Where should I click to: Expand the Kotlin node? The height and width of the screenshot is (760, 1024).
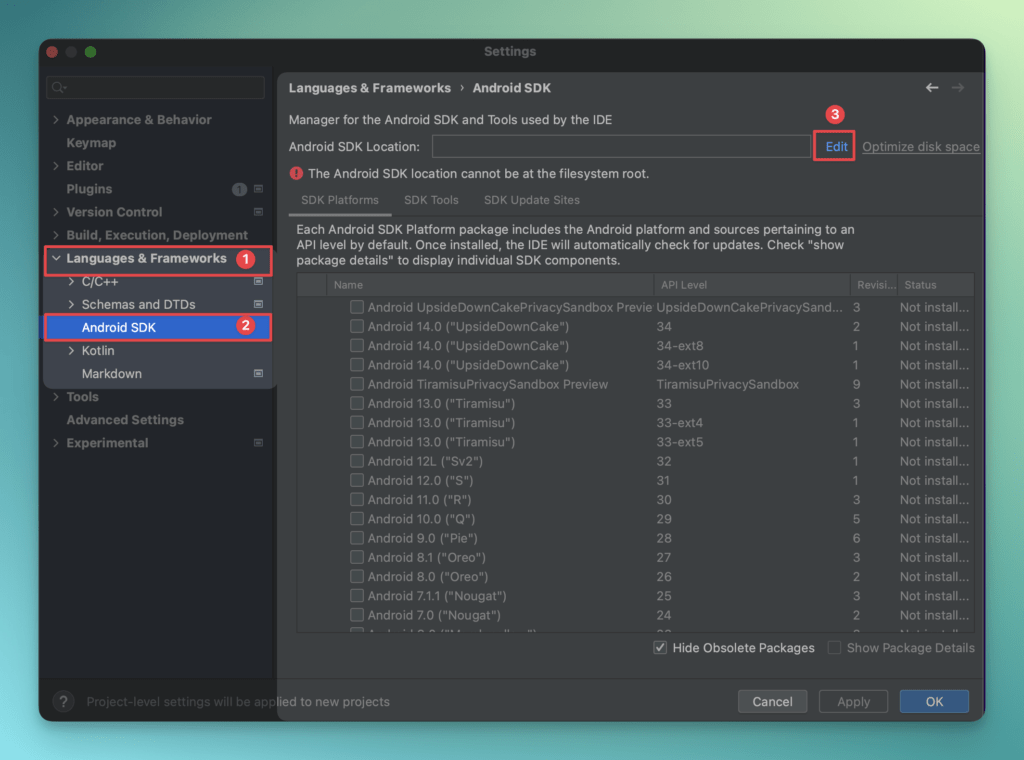71,351
